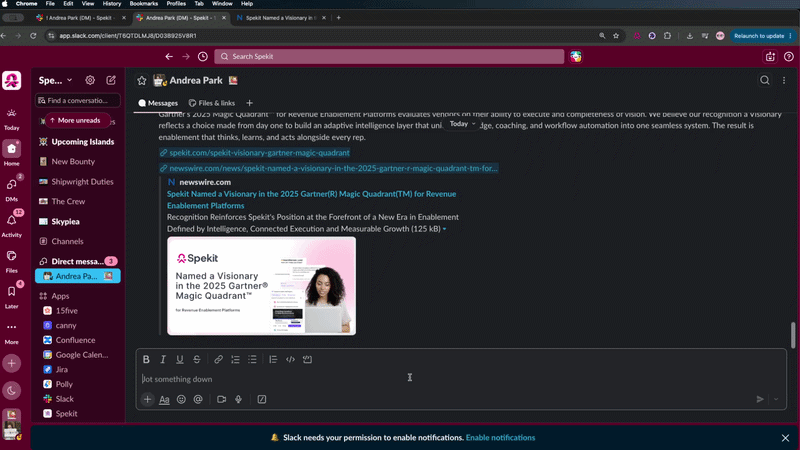Click the message pane scrollbar thumb
Screen dimensions: 800x450
tap(793, 336)
